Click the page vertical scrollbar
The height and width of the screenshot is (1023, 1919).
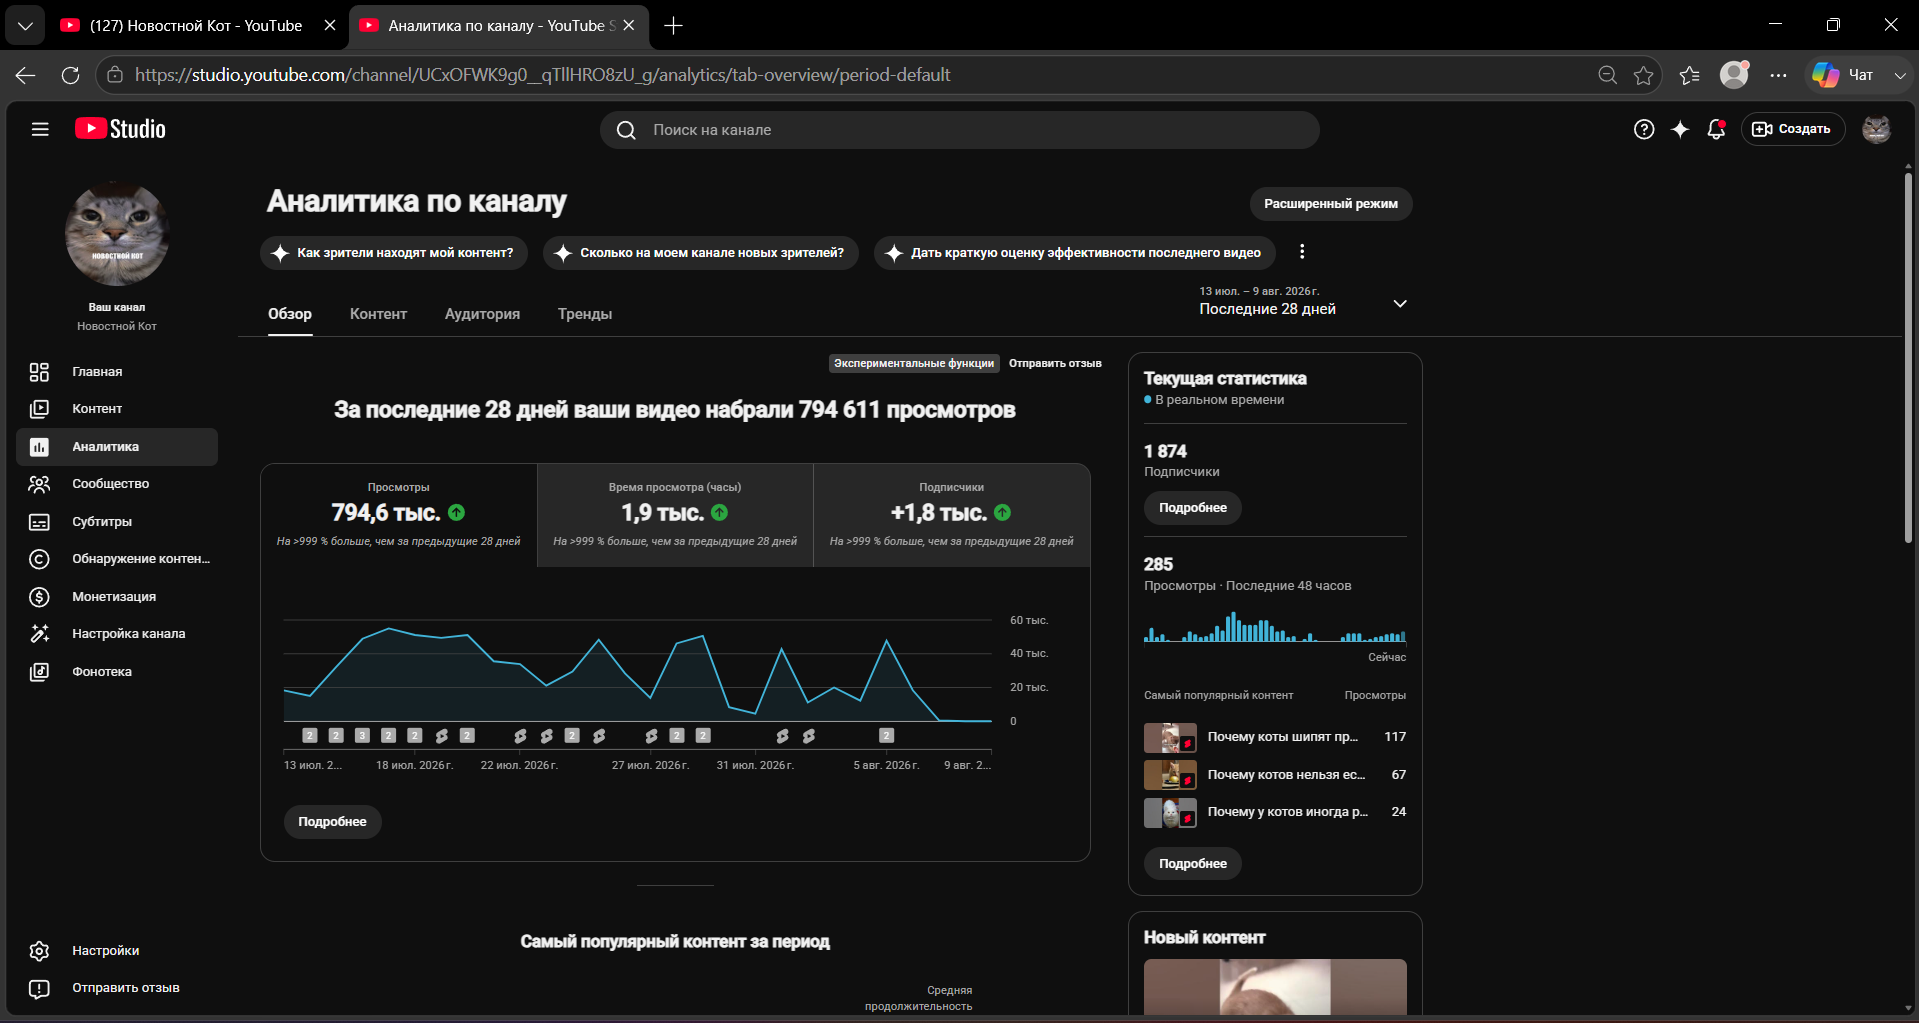pyautogui.click(x=1908, y=358)
